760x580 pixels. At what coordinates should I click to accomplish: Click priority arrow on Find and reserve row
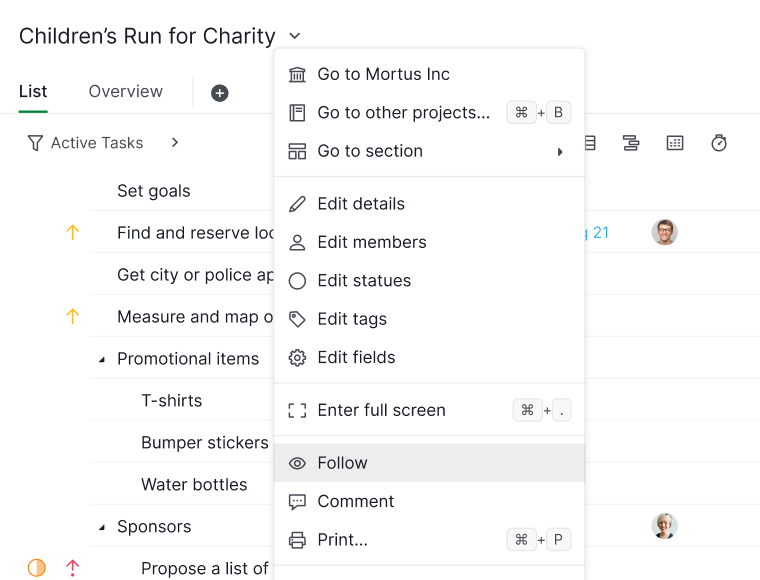[x=72, y=233]
